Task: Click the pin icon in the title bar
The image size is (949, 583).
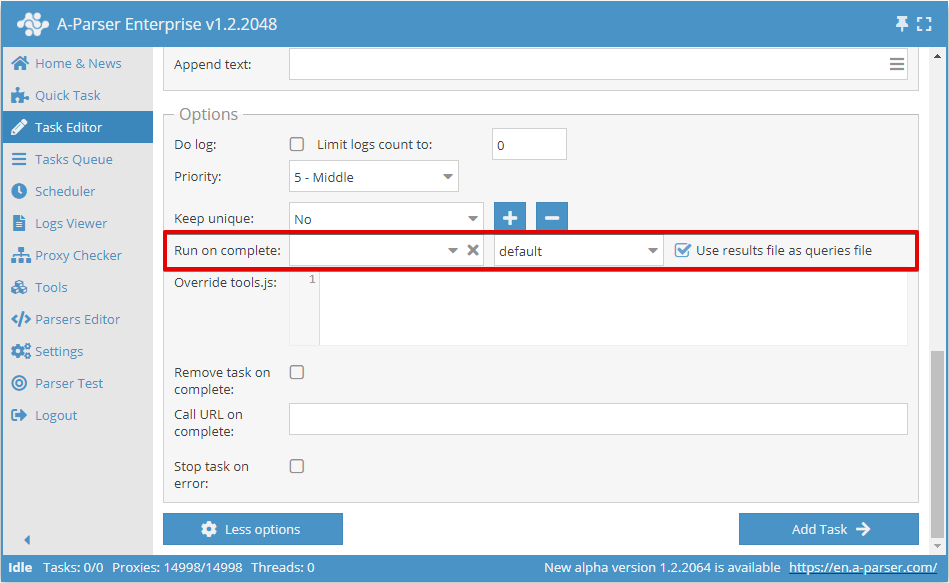Action: (902, 23)
